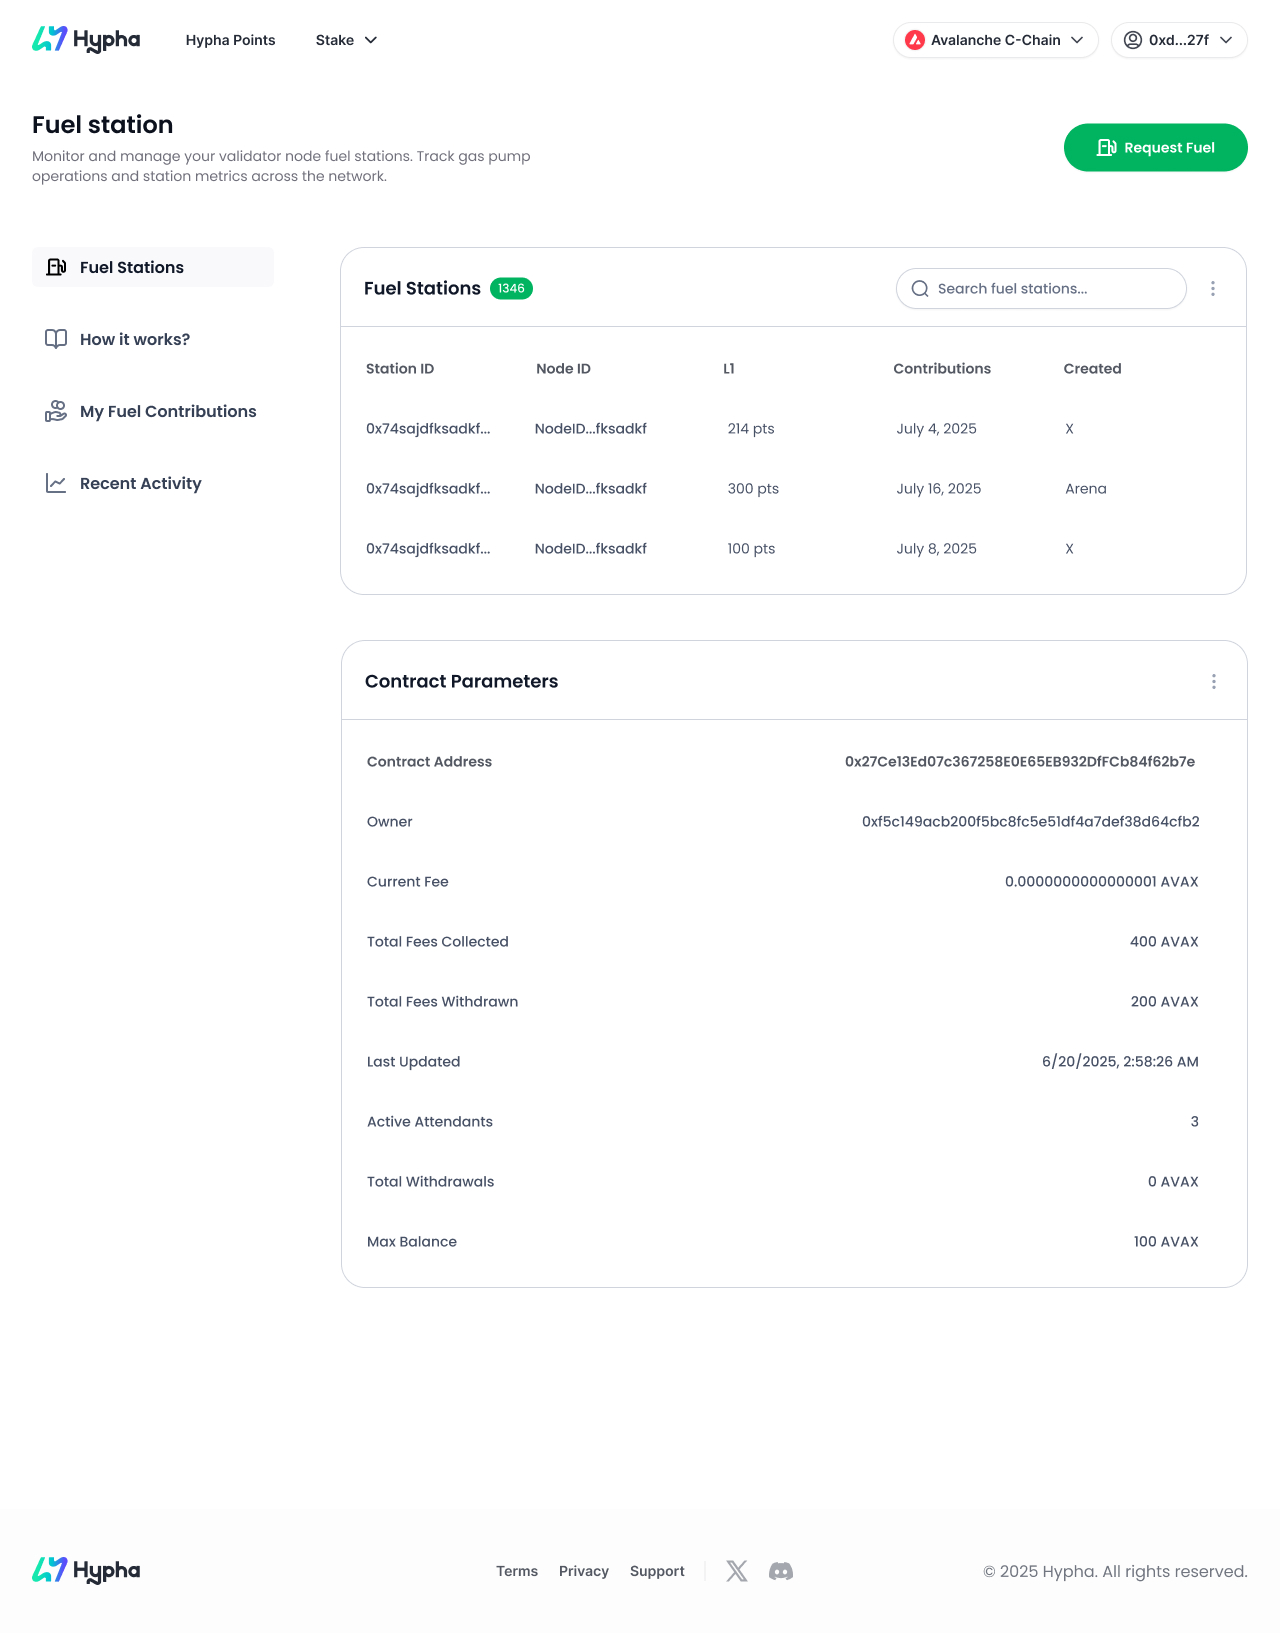Select My Fuel Contributions in sidebar
Screen dimensions: 1280x1633
point(168,411)
